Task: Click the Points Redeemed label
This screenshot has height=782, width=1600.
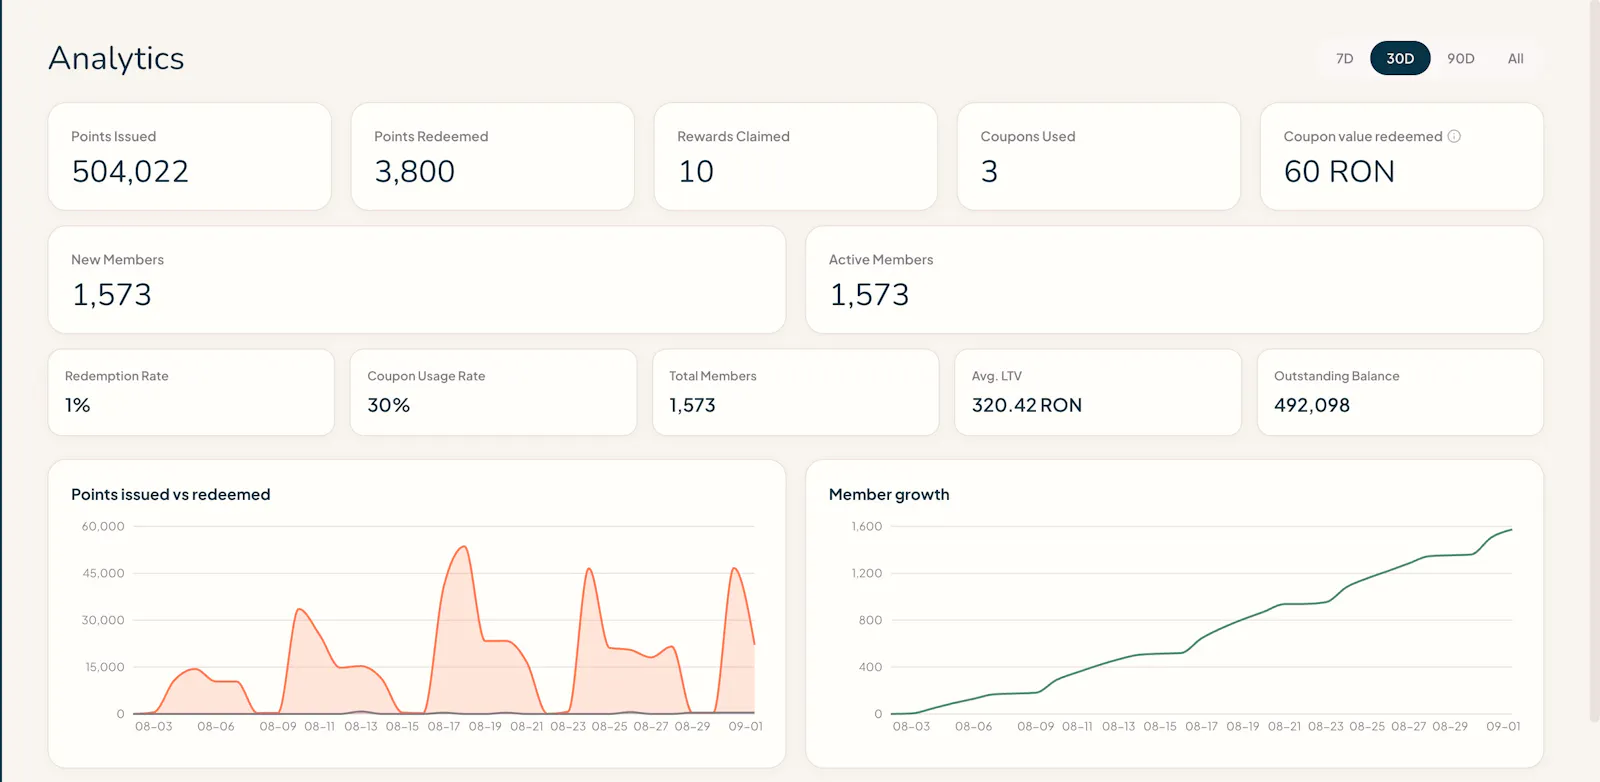Action: pos(431,136)
